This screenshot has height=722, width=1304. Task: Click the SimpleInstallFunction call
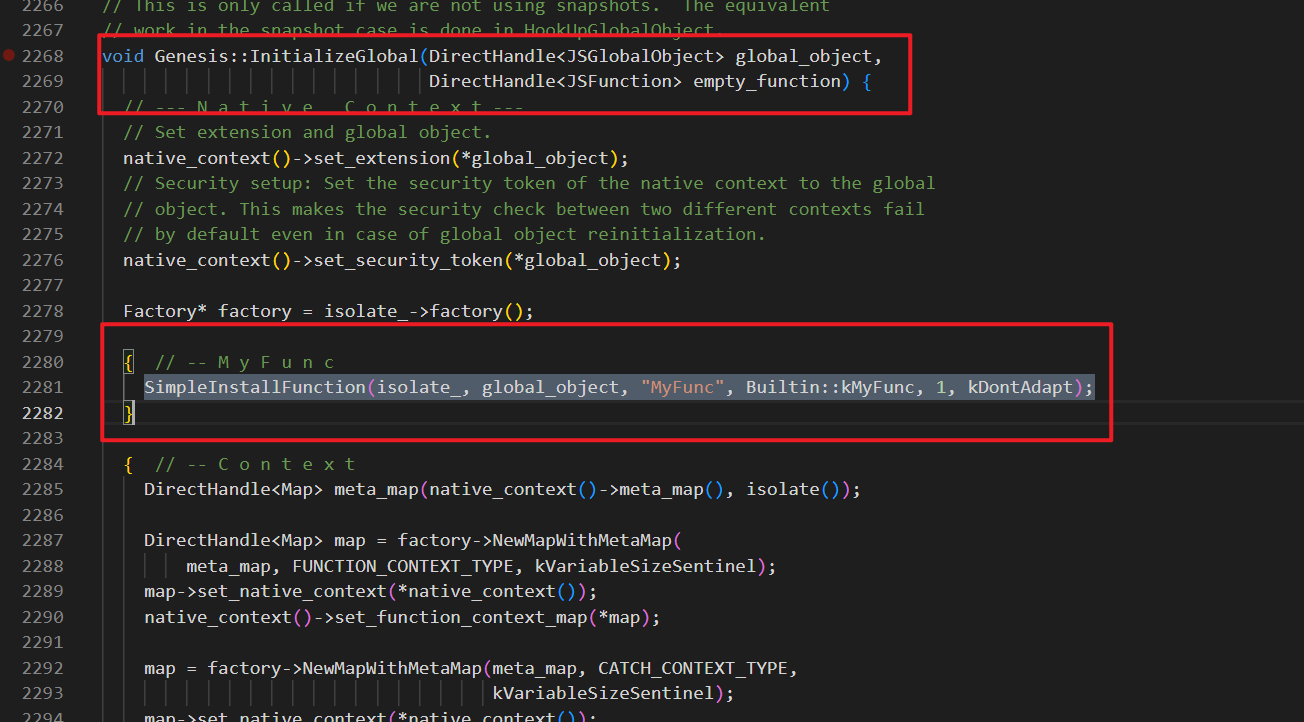[x=254, y=387]
